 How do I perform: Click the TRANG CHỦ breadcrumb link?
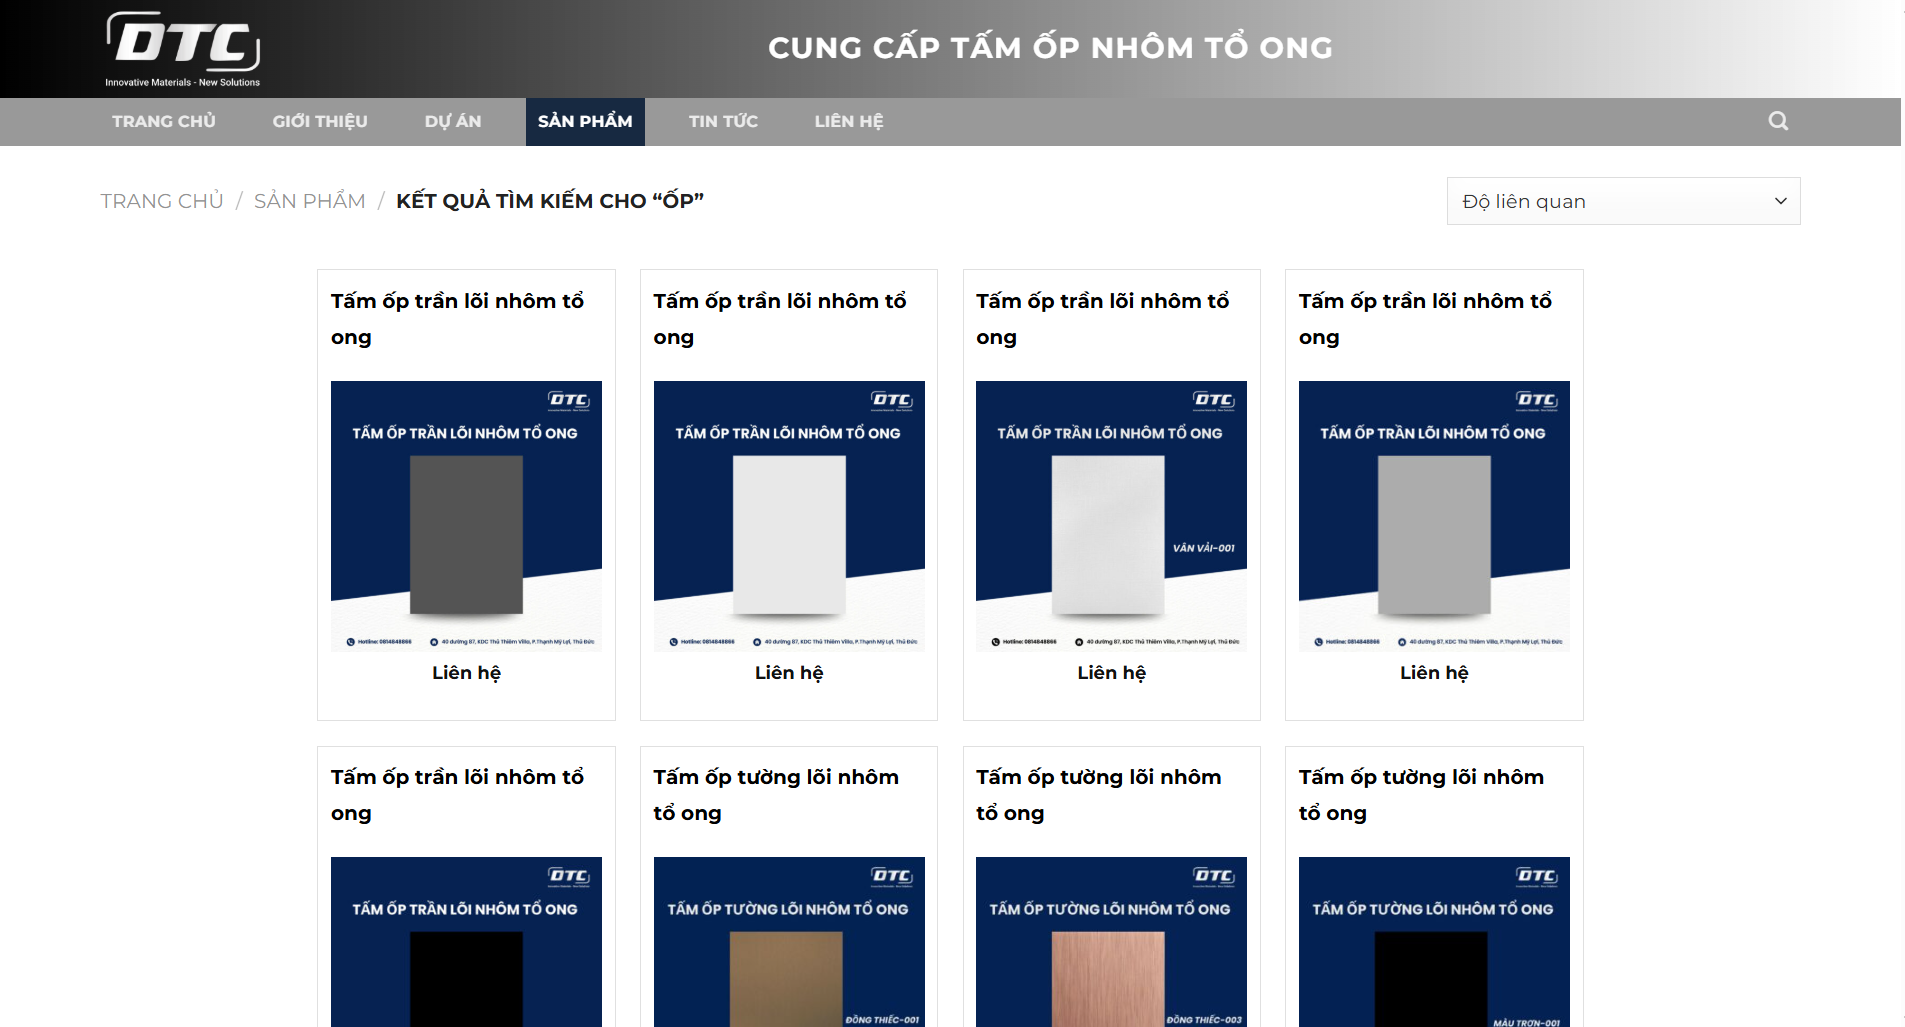point(162,201)
